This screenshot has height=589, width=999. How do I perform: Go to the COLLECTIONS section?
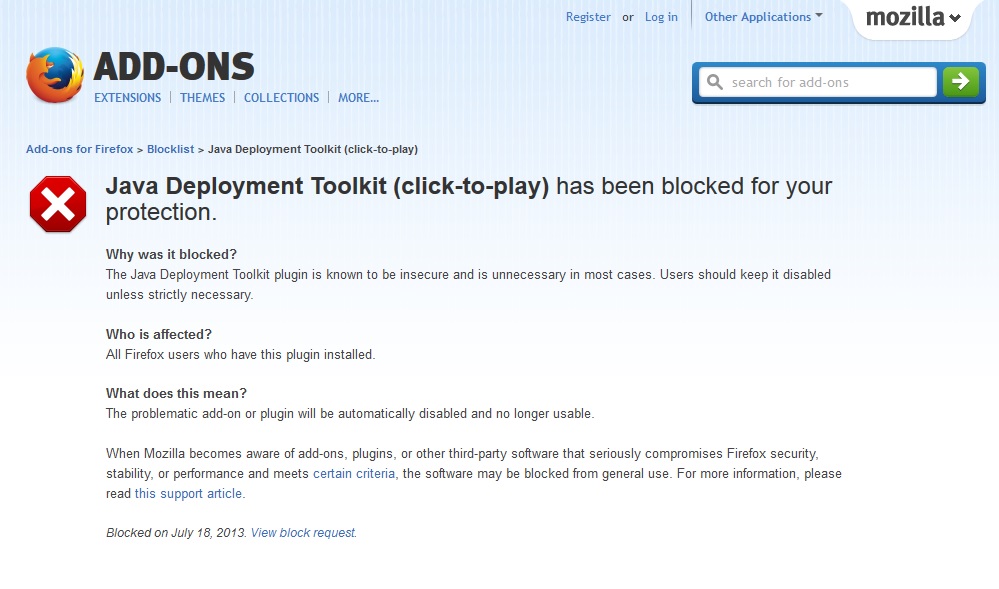pyautogui.click(x=281, y=98)
